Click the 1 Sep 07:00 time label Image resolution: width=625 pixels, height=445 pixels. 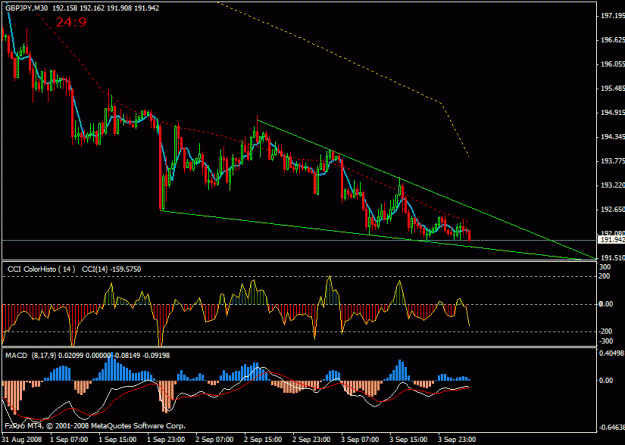69,439
